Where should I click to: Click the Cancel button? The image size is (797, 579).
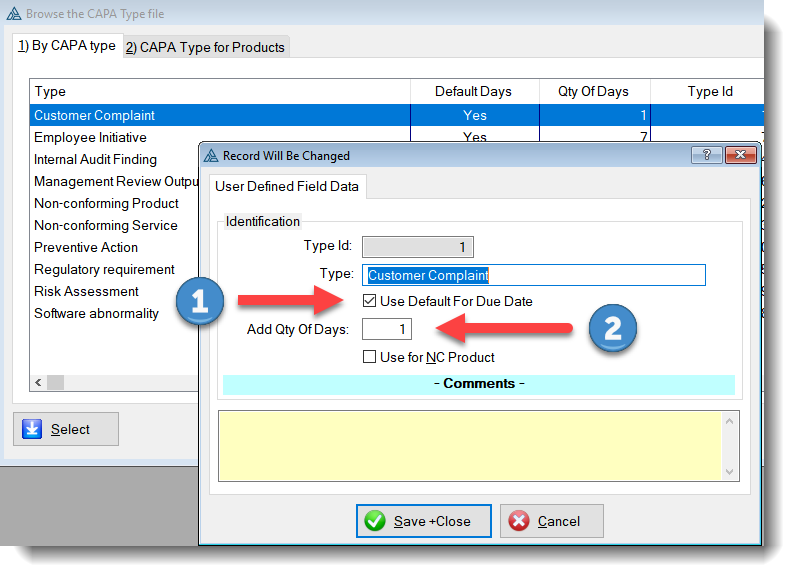point(552,521)
